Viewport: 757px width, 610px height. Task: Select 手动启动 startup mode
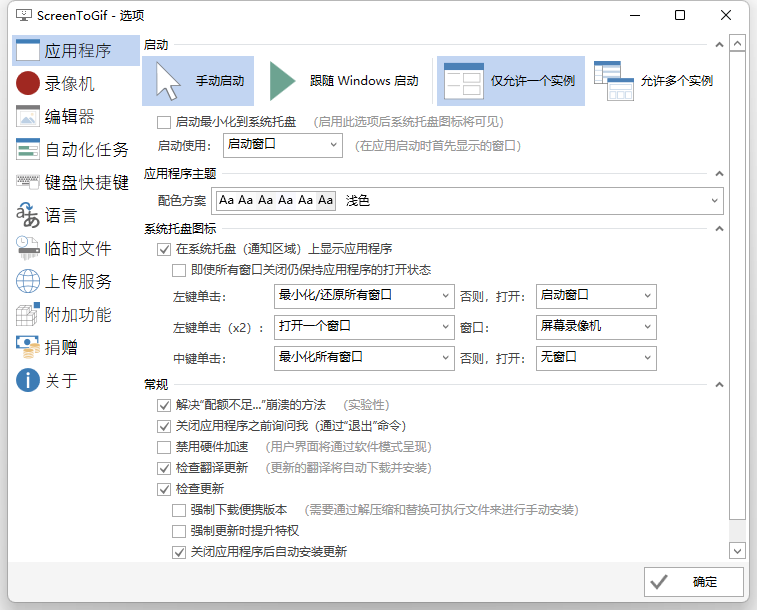[198, 81]
